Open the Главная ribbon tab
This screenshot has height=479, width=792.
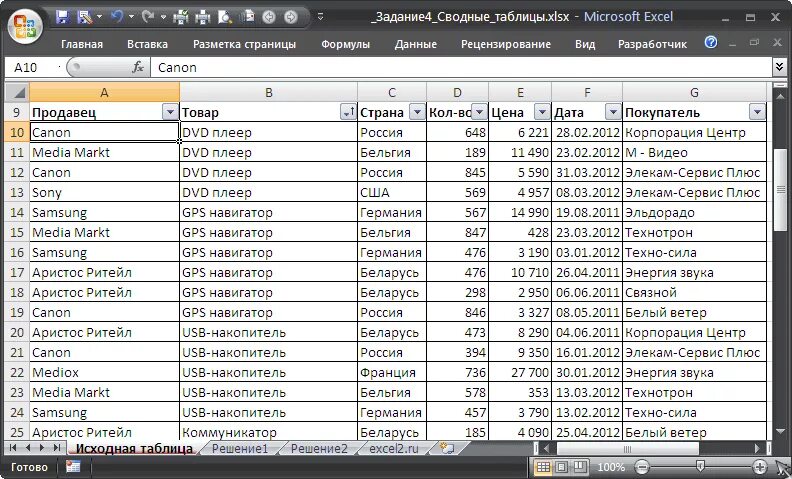82,44
